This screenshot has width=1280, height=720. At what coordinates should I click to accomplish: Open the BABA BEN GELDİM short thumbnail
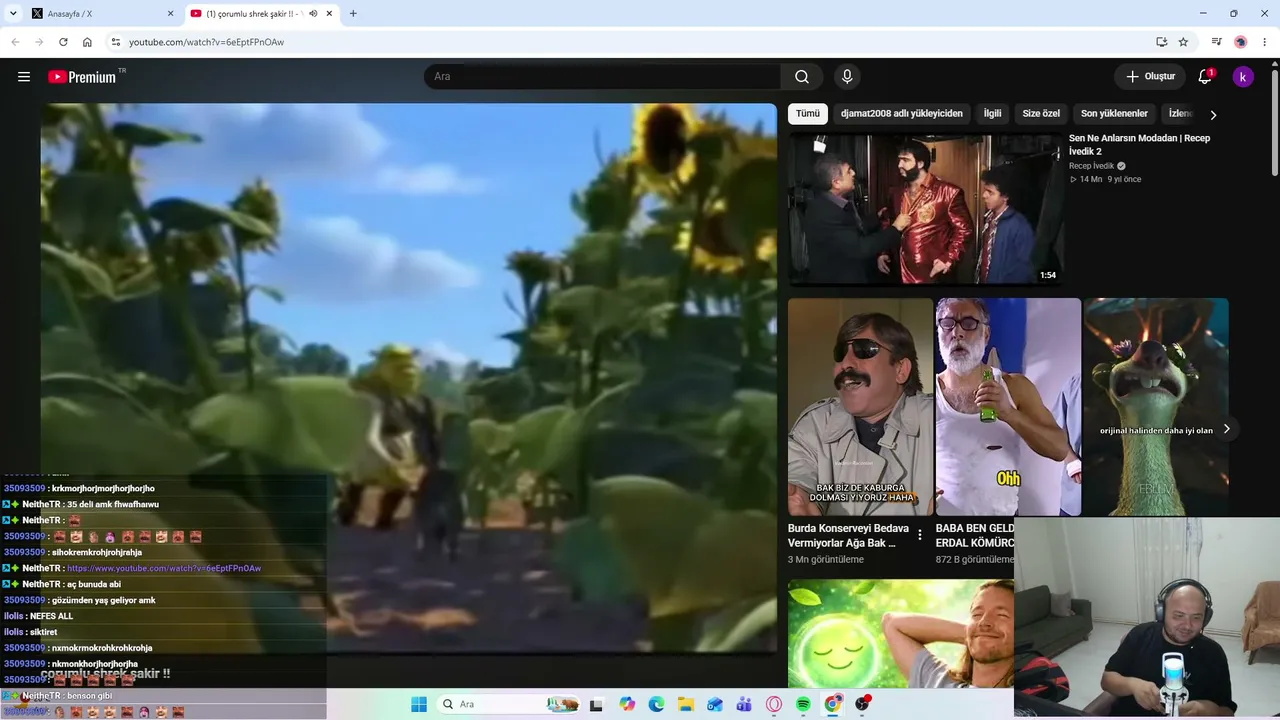click(x=1008, y=407)
